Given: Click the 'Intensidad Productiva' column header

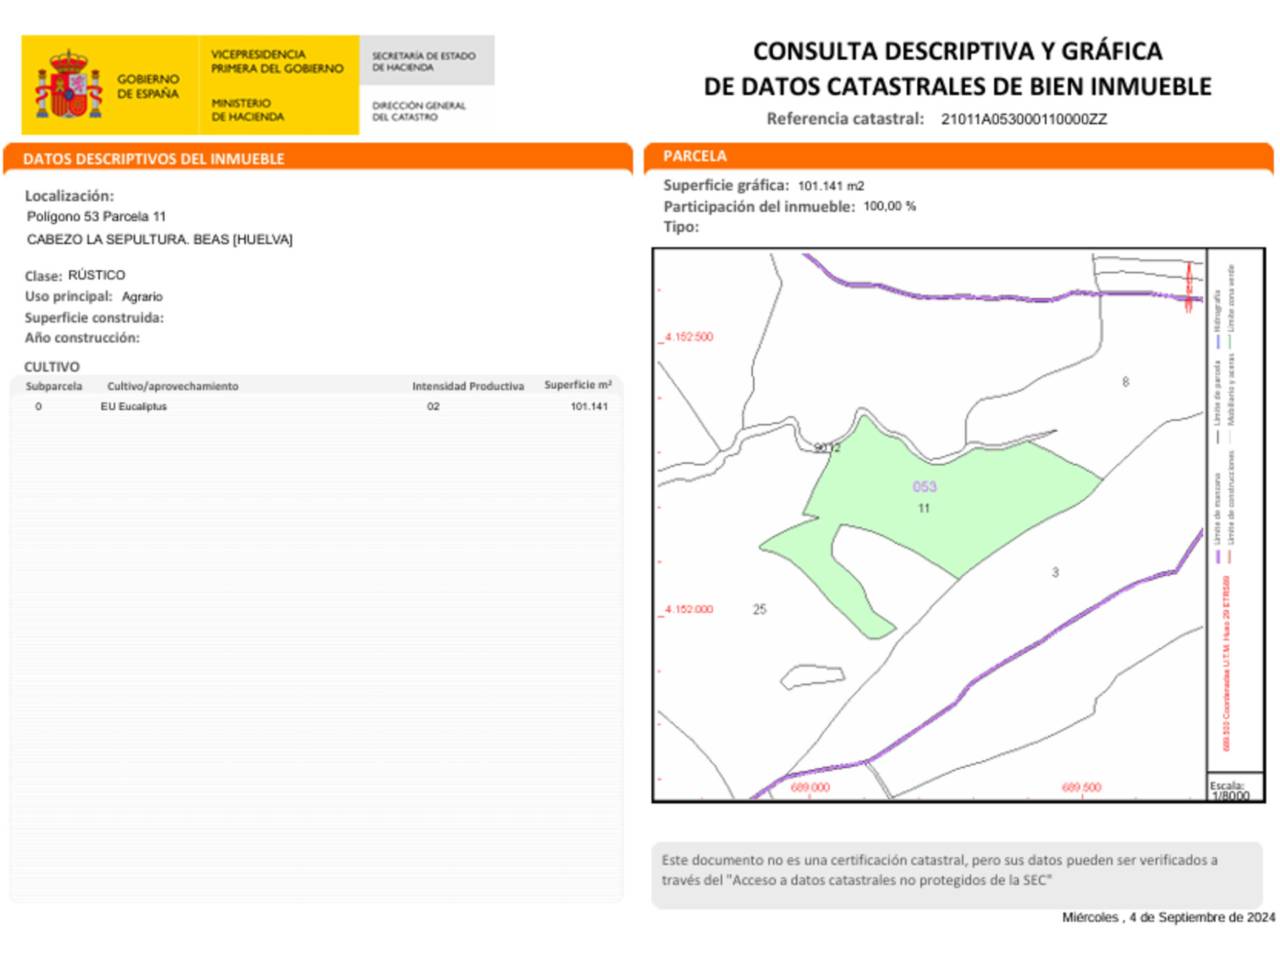Looking at the screenshot, I should click(468, 386).
